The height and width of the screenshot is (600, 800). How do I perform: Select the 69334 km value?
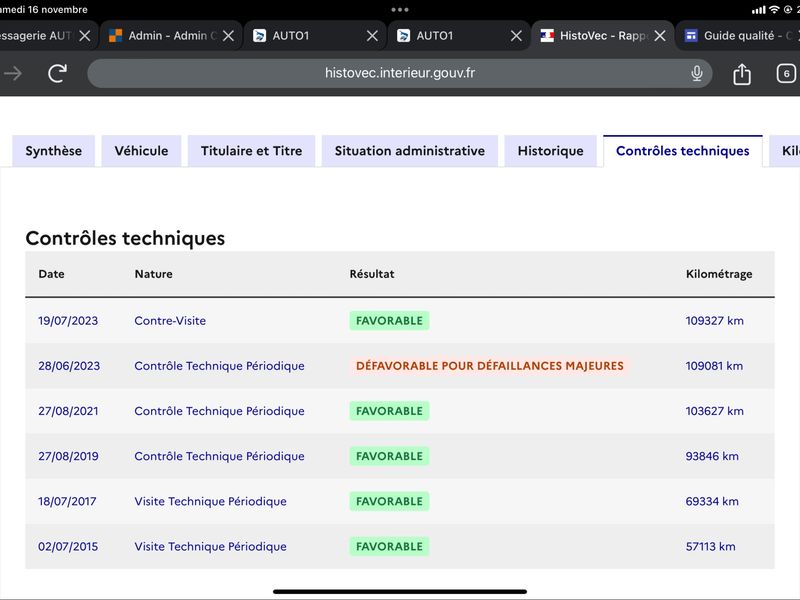(x=712, y=502)
